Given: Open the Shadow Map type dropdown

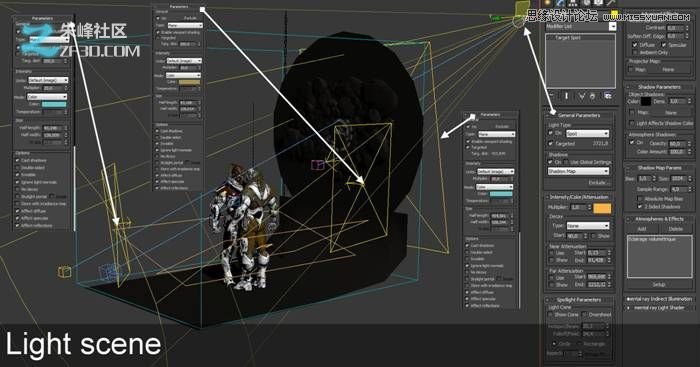Looking at the screenshot, I should (578, 171).
